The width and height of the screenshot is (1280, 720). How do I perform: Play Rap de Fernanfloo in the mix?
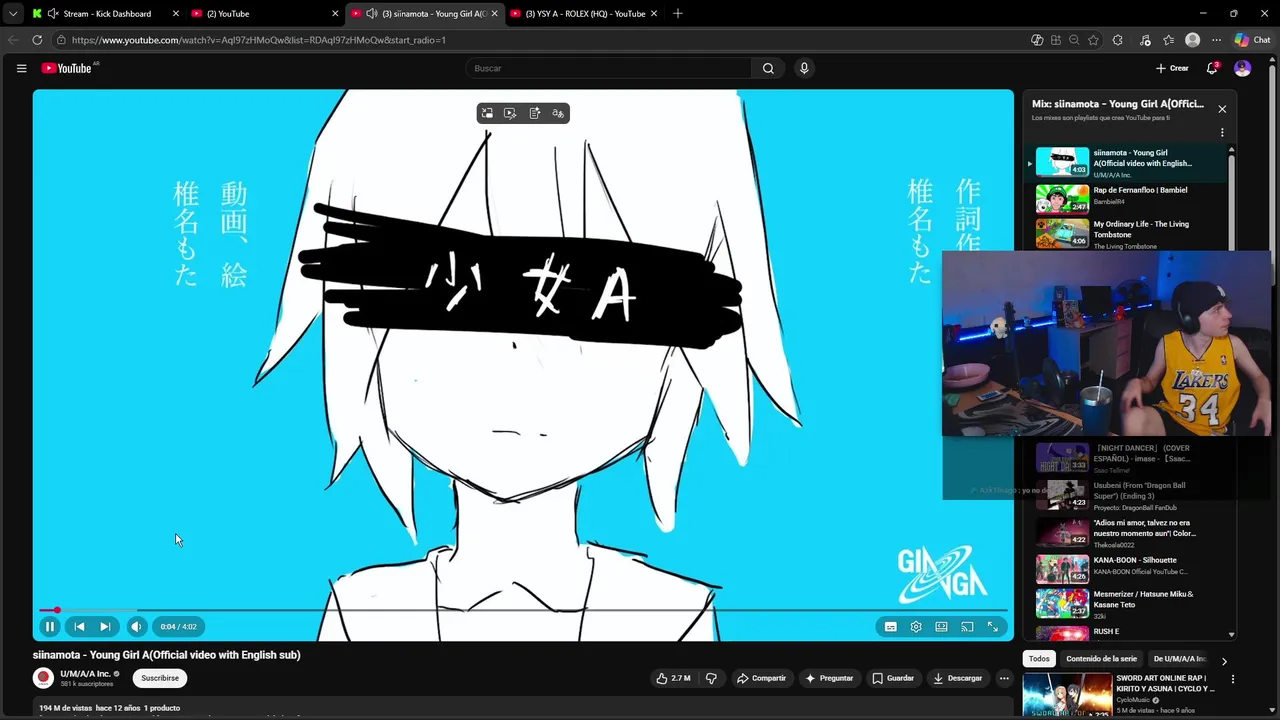(x=1128, y=198)
